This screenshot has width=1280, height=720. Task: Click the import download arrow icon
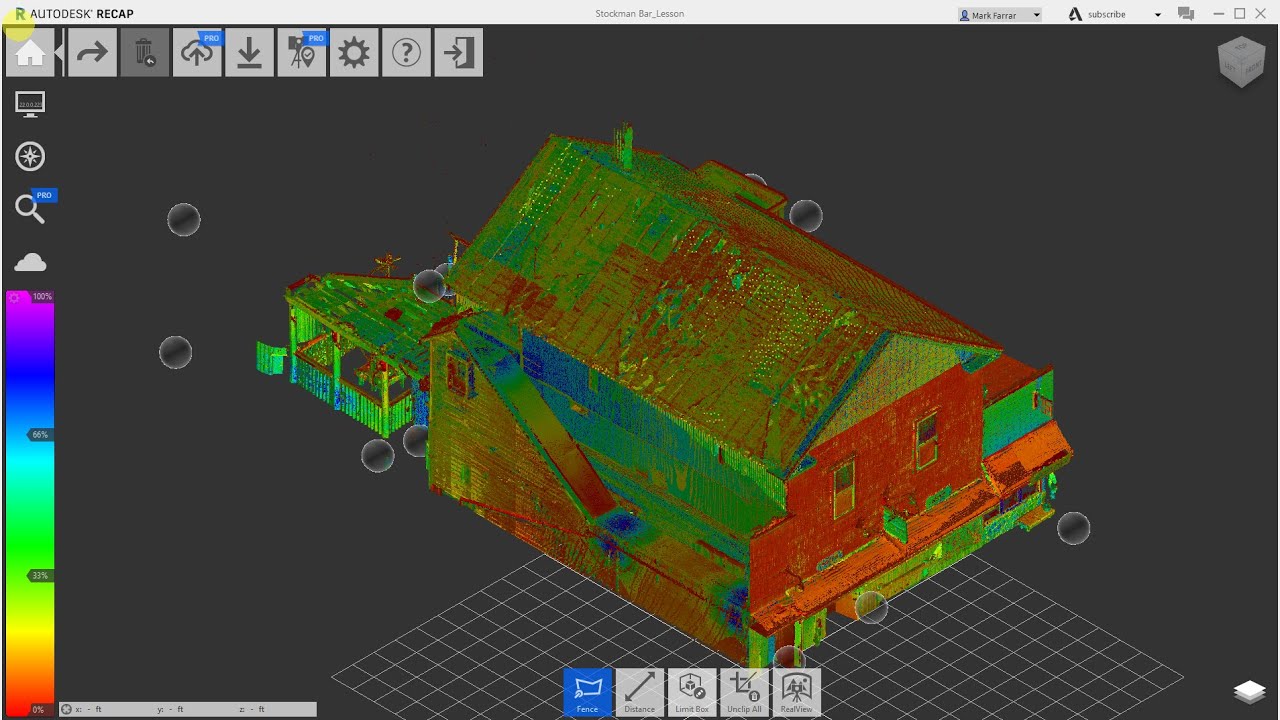[x=249, y=53]
